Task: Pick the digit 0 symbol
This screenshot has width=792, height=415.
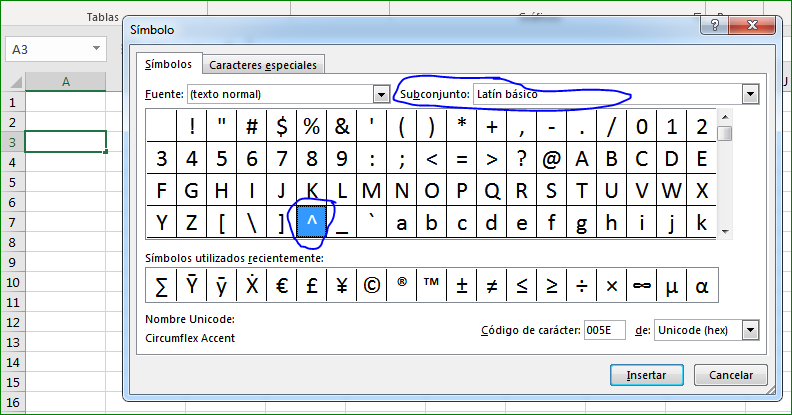Action: coord(641,126)
